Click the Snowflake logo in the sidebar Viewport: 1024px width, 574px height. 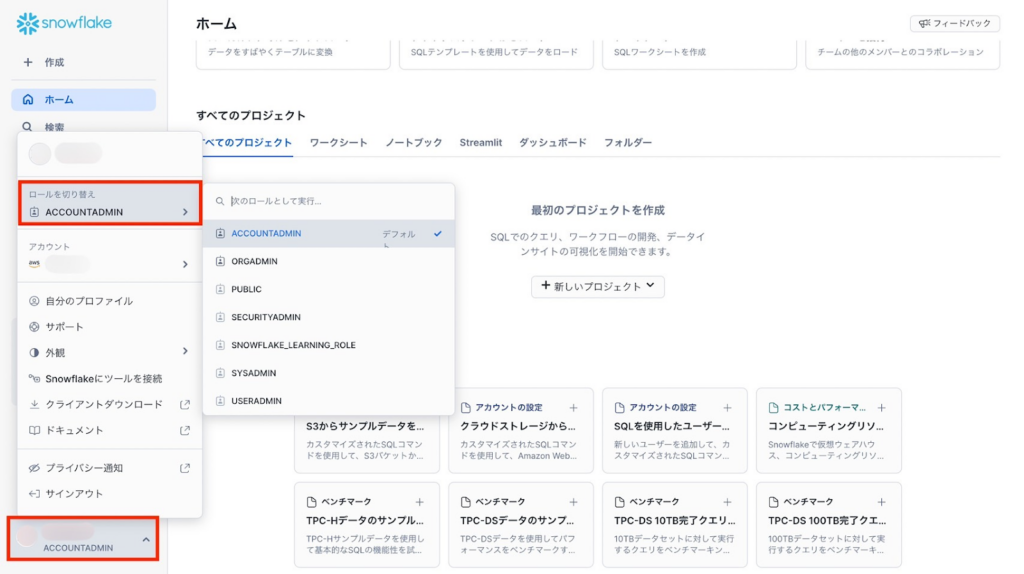64,23
